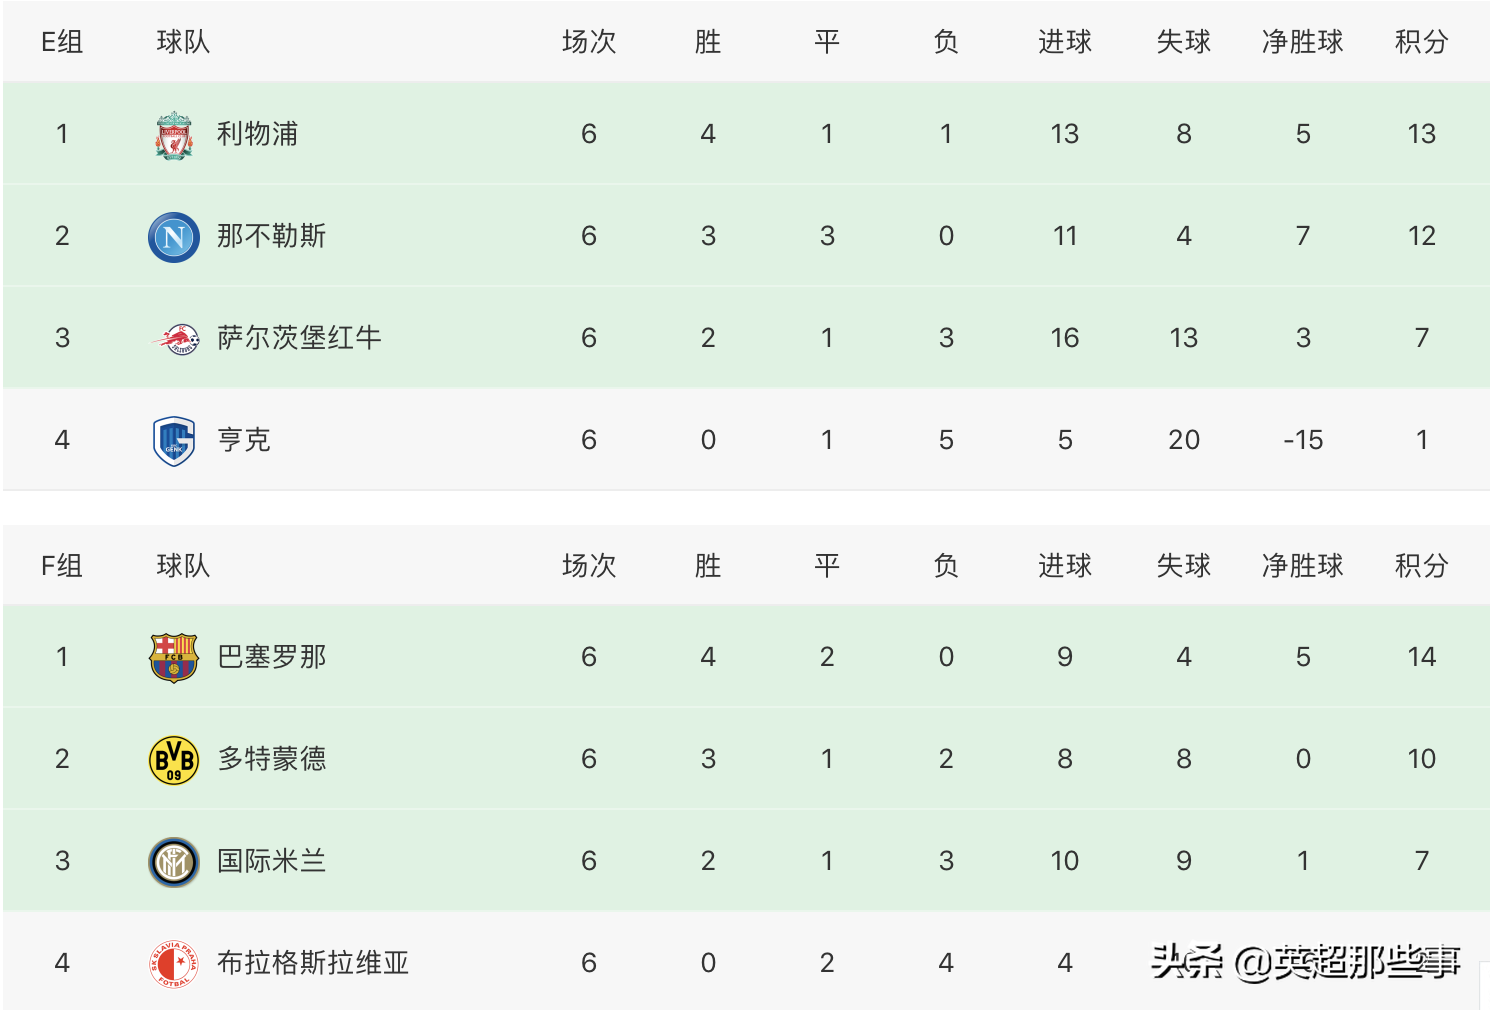
Task: Click the 积分 column header in E组
Action: [1421, 42]
